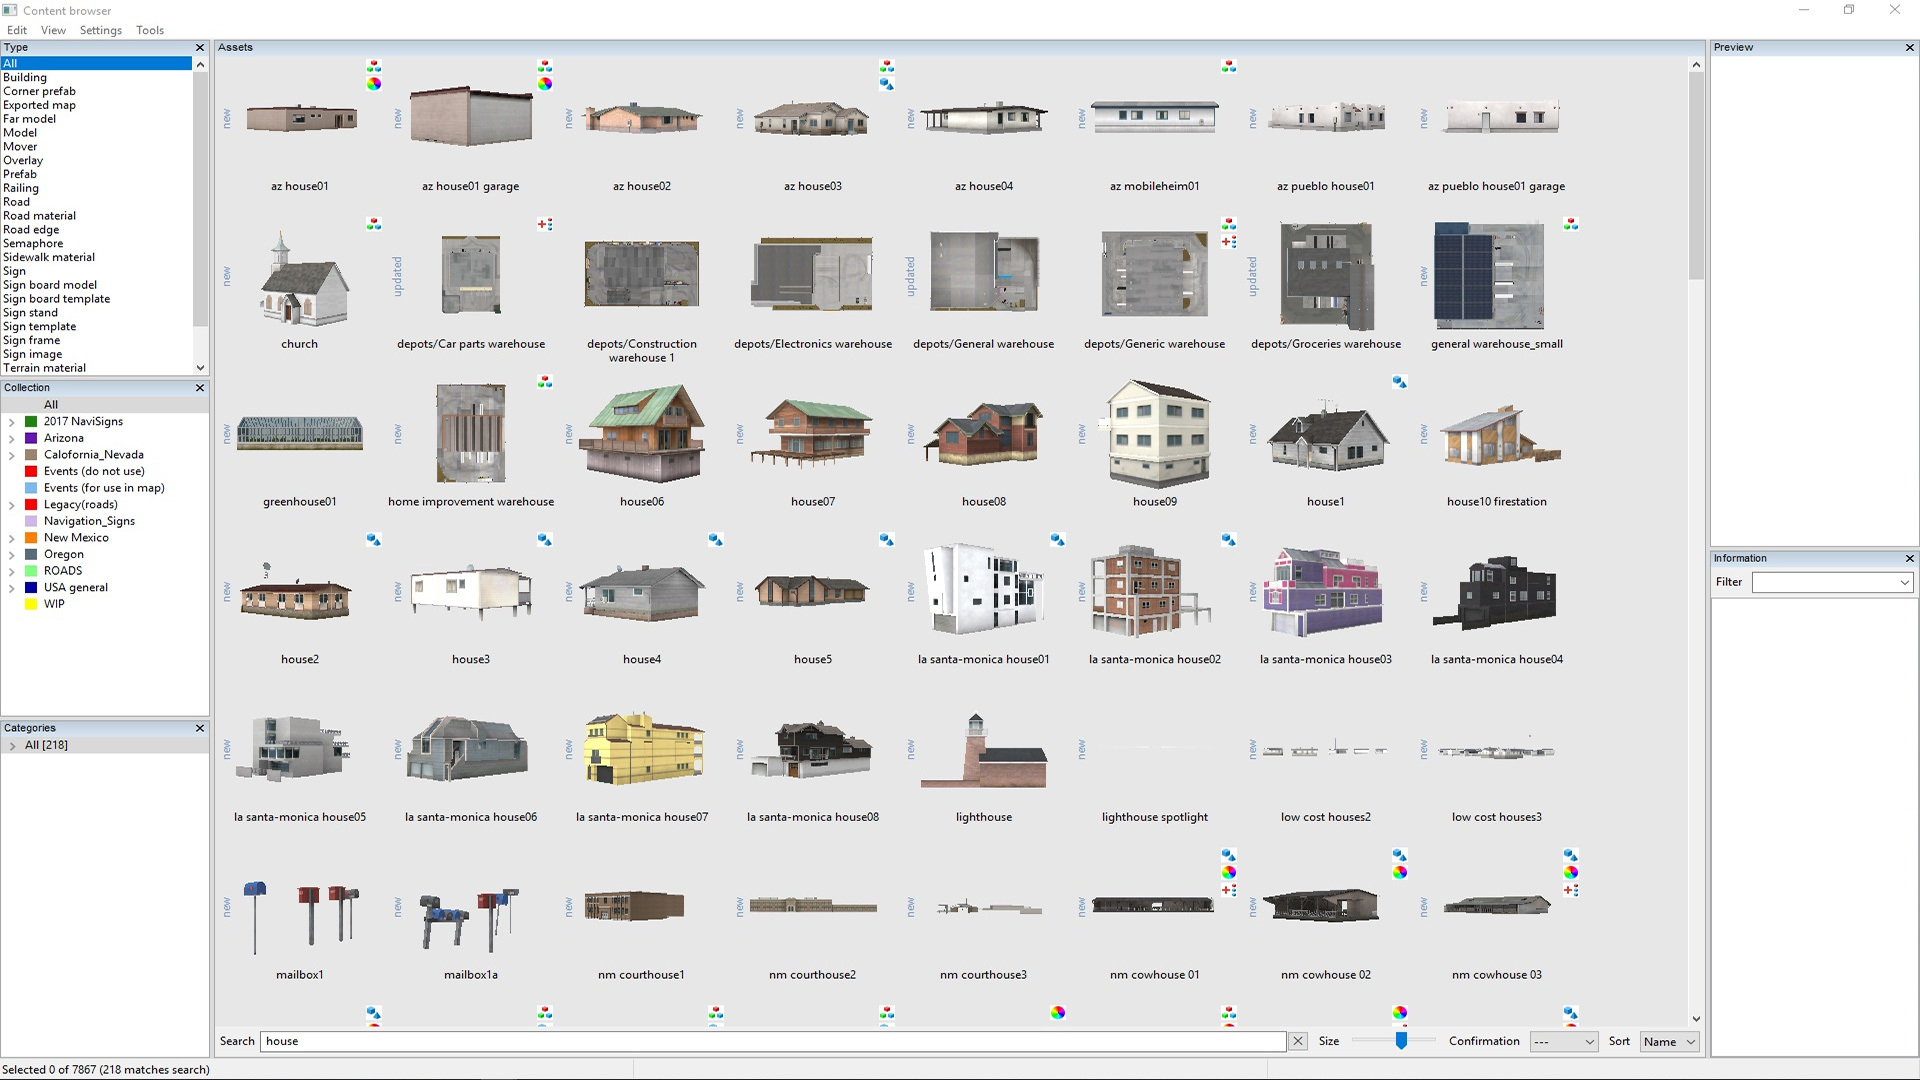Click the color wheel icon on az house01 garage
Image resolution: width=1920 pixels, height=1080 pixels.
point(545,84)
